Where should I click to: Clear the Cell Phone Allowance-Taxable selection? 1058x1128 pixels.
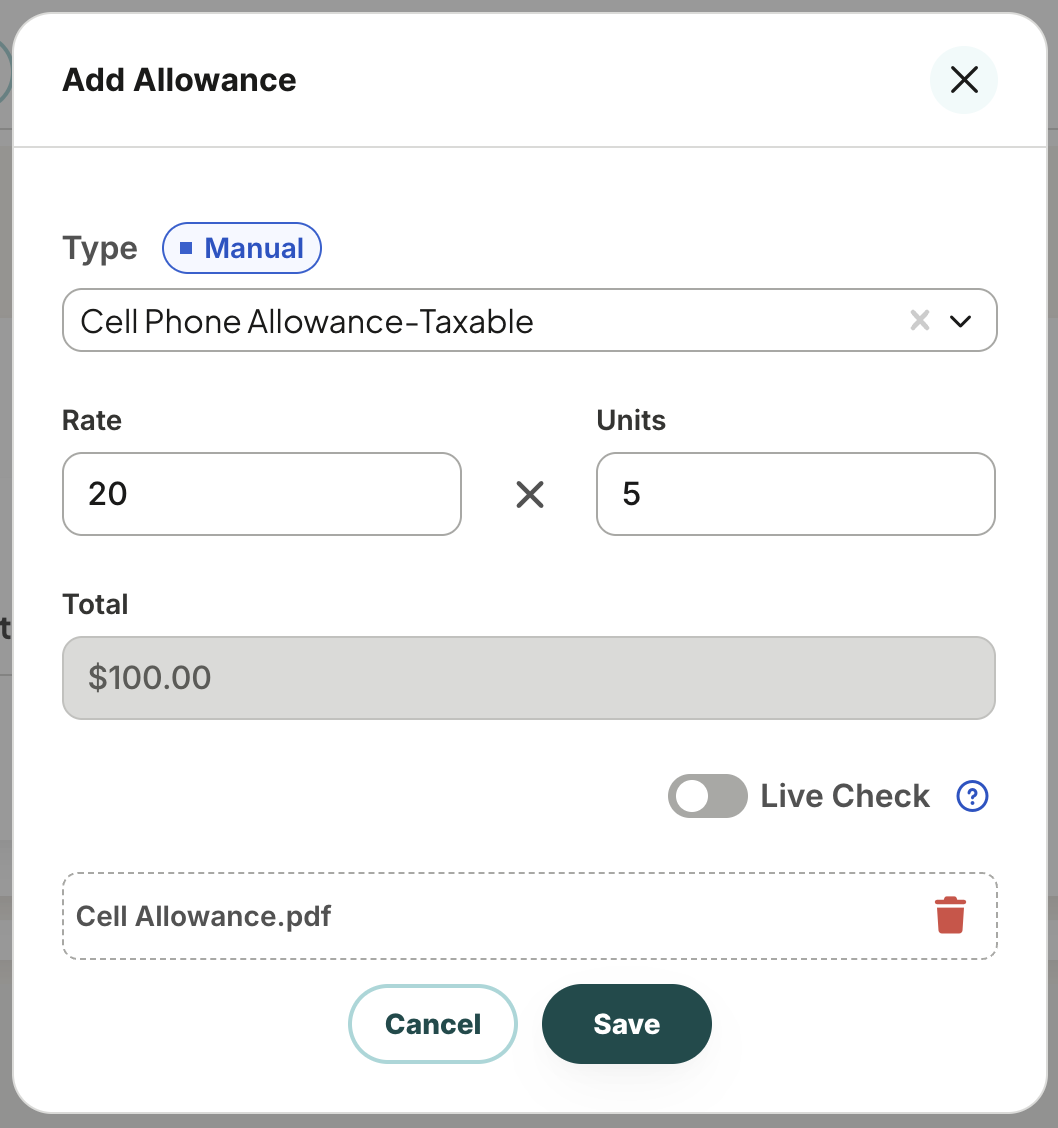point(920,320)
